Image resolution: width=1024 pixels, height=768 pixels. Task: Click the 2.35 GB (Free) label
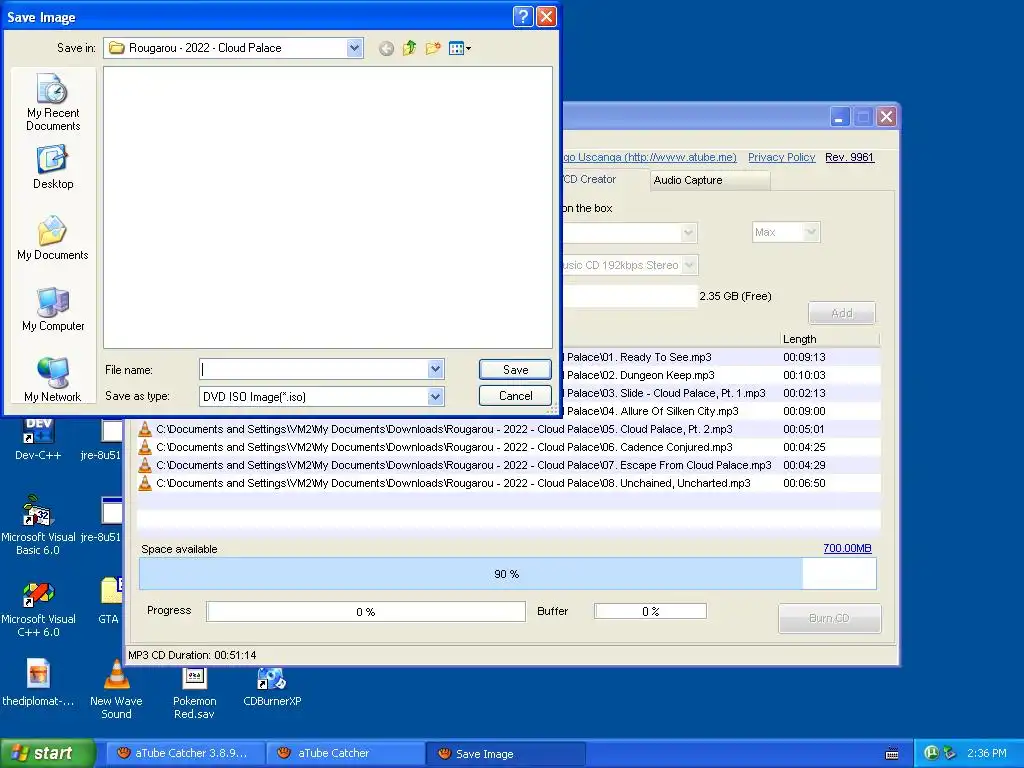tap(735, 296)
